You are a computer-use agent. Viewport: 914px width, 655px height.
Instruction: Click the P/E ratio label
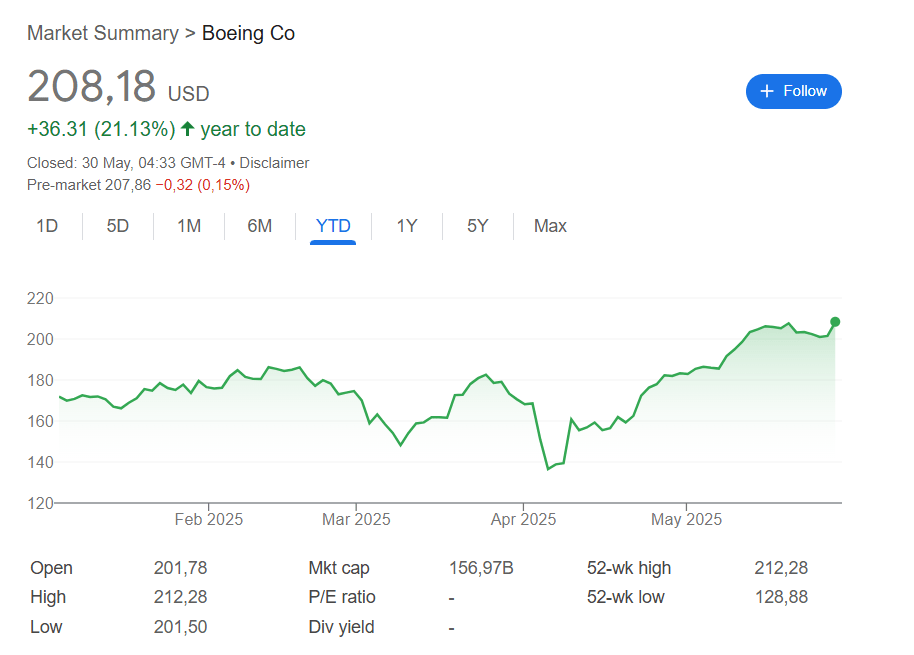pos(342,597)
